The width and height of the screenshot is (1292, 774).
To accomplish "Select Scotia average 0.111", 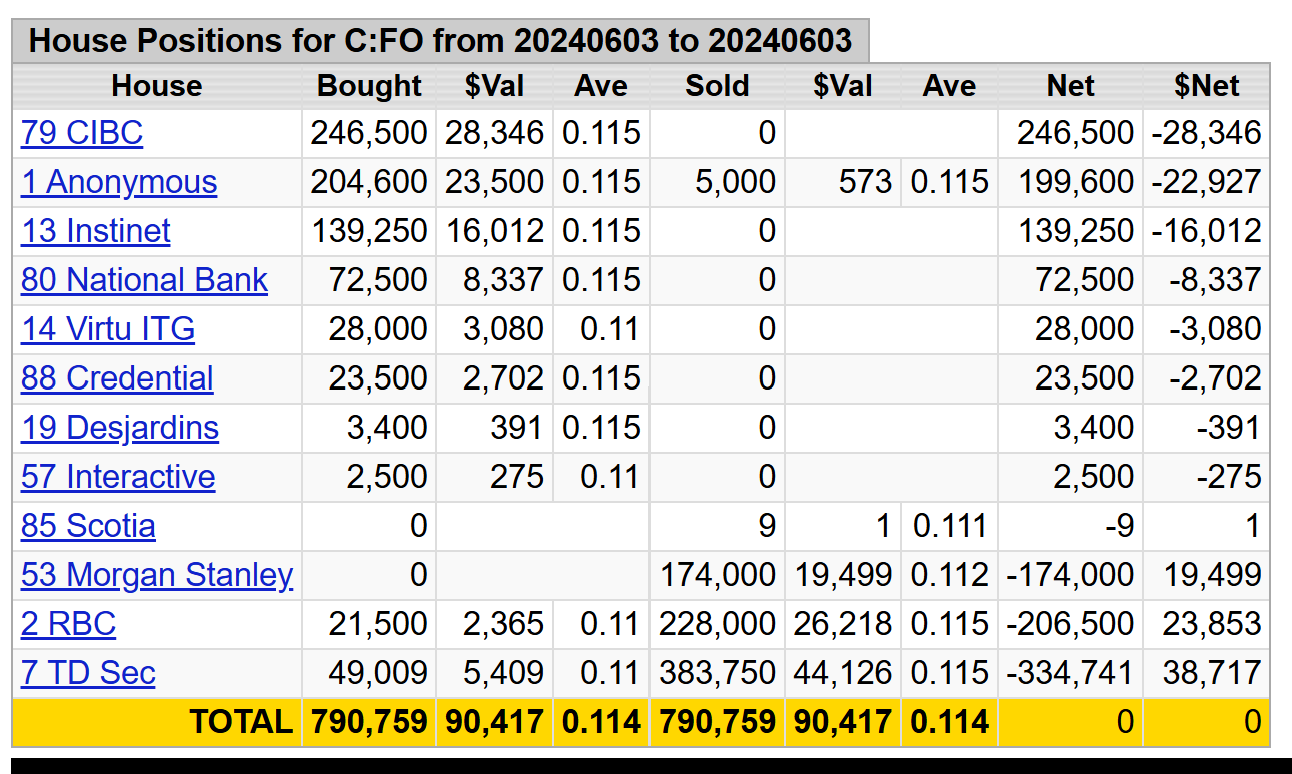I will pos(949,526).
